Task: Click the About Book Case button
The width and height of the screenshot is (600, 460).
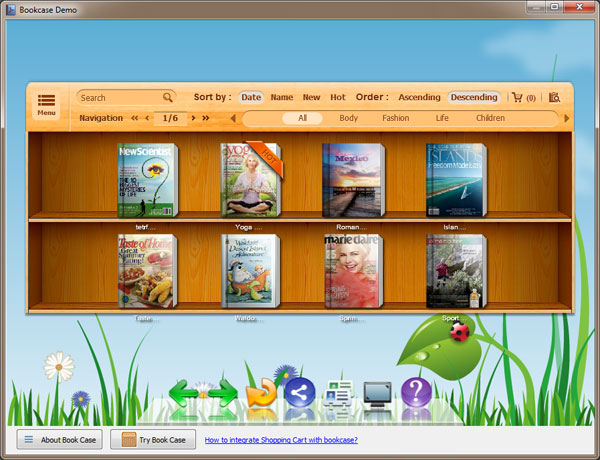Action: [x=59, y=440]
